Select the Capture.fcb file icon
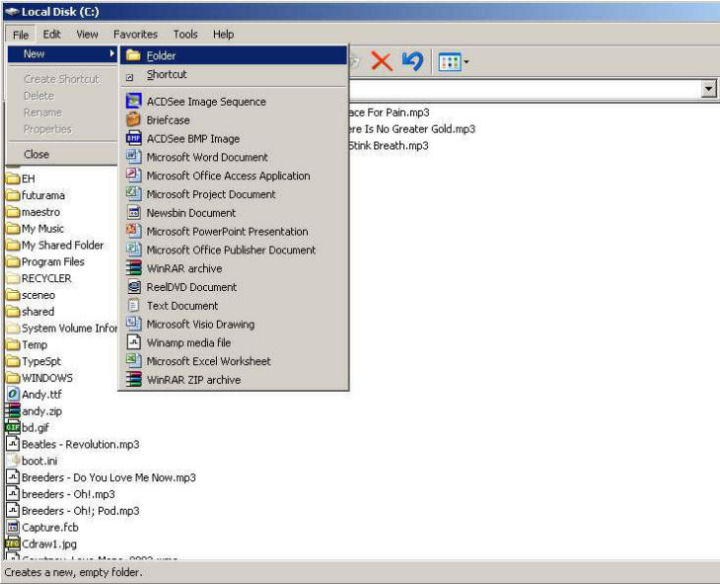The height and width of the screenshot is (584, 720). coord(13,527)
